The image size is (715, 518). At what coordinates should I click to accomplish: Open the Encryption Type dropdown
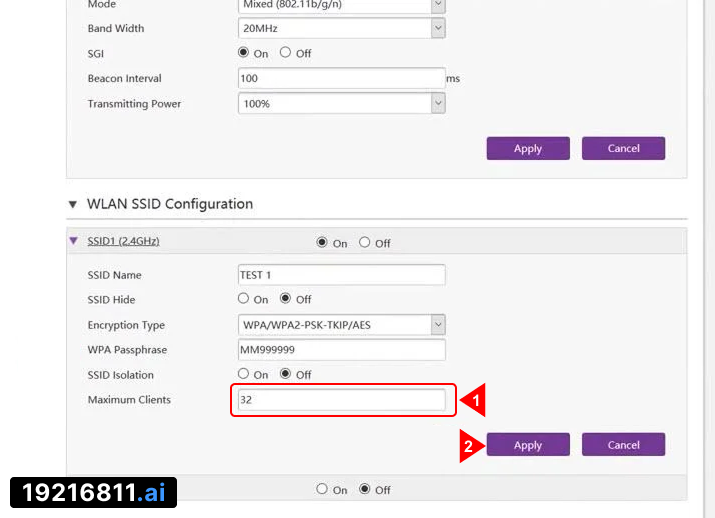click(341, 324)
